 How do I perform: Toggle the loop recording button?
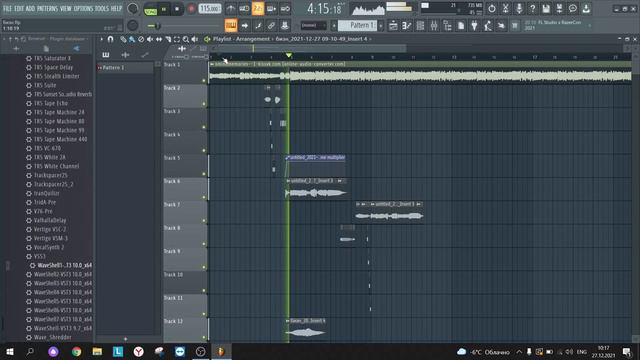pos(285,9)
